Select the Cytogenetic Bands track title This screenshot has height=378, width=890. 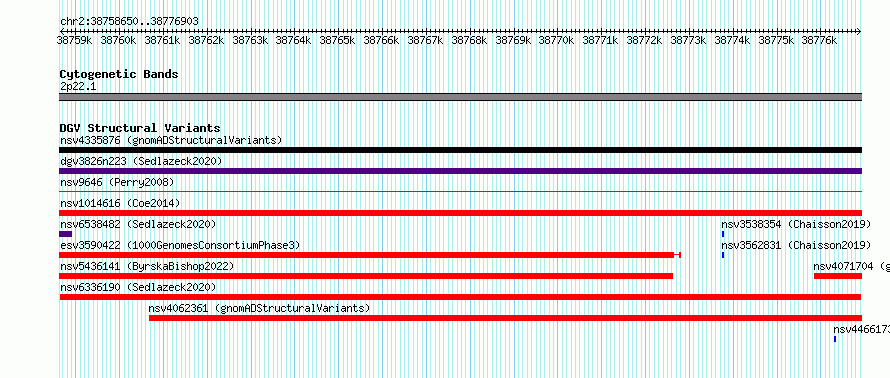pos(119,74)
